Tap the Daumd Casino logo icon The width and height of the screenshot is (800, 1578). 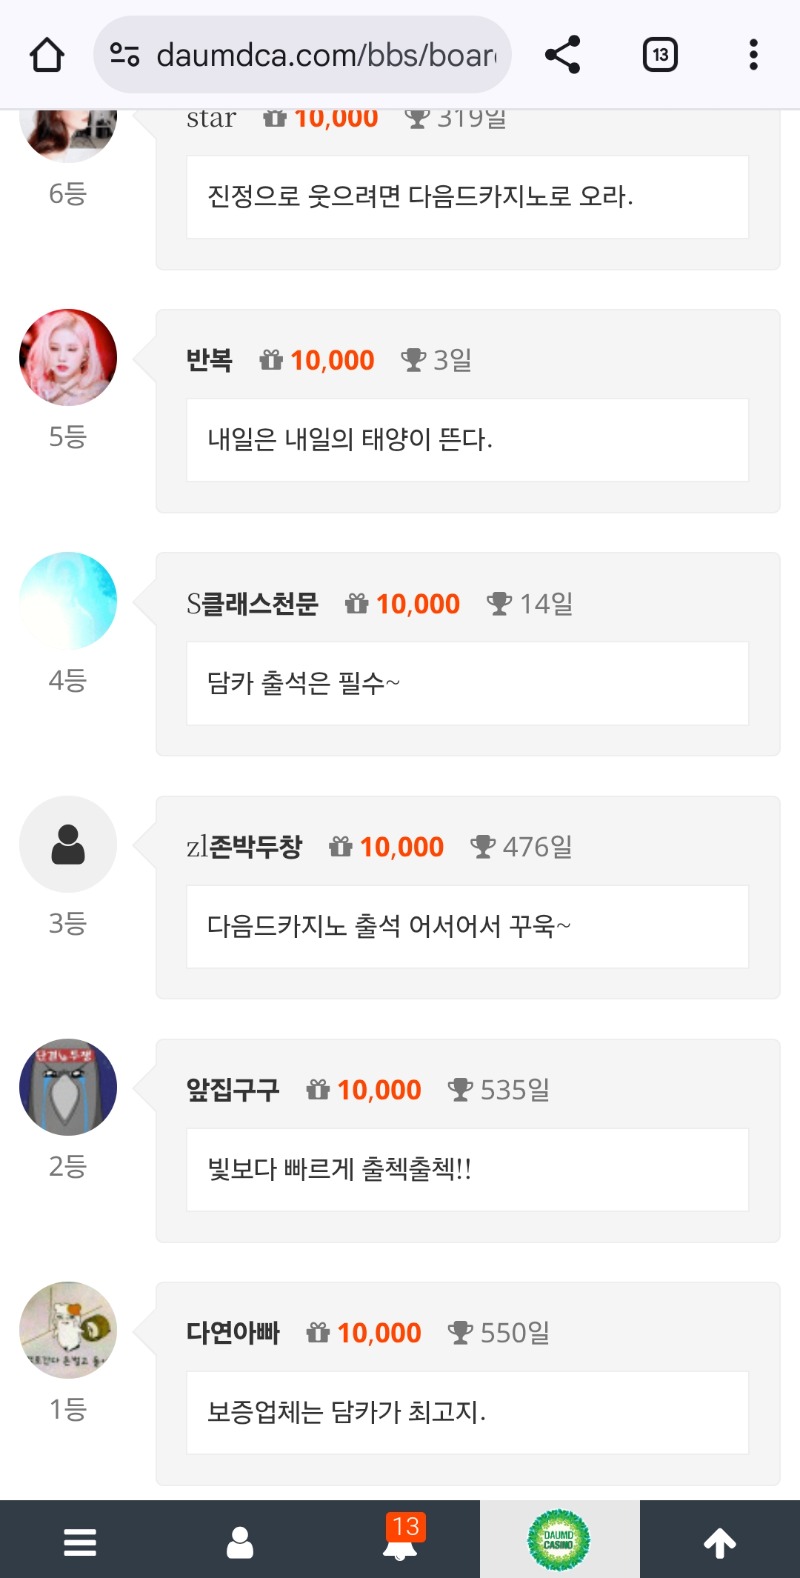559,1540
